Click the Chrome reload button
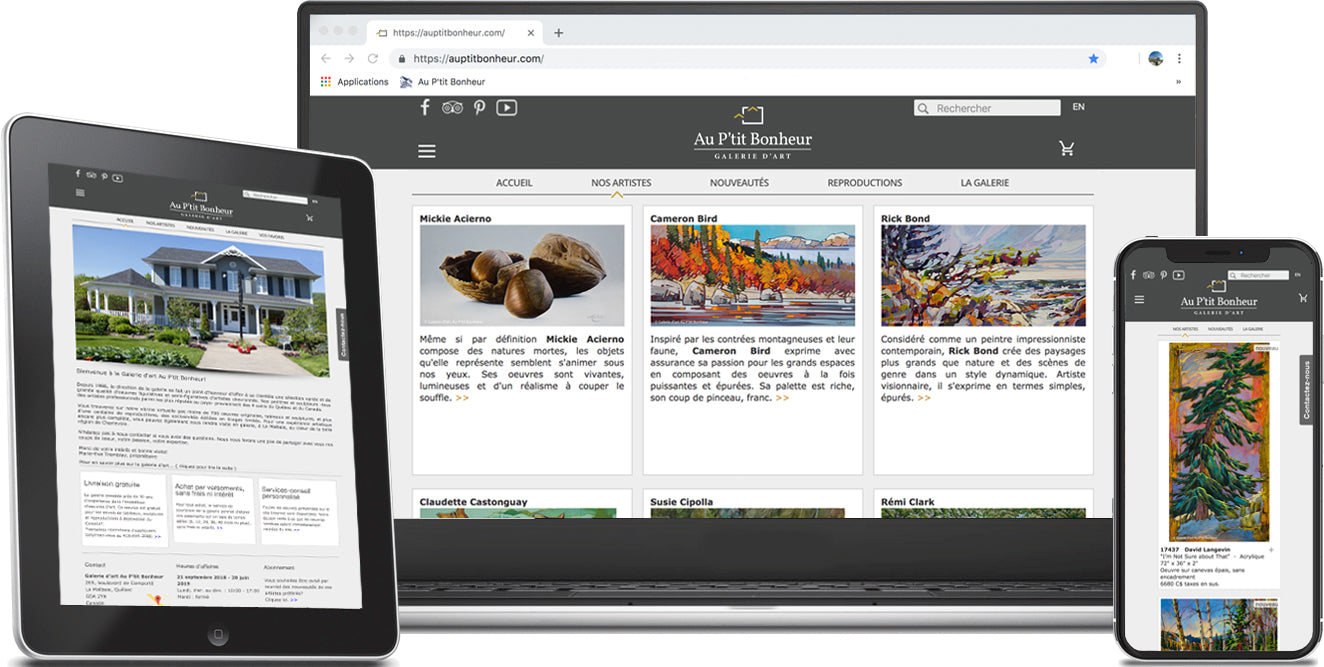The width and height of the screenshot is (1324, 667). point(373,59)
